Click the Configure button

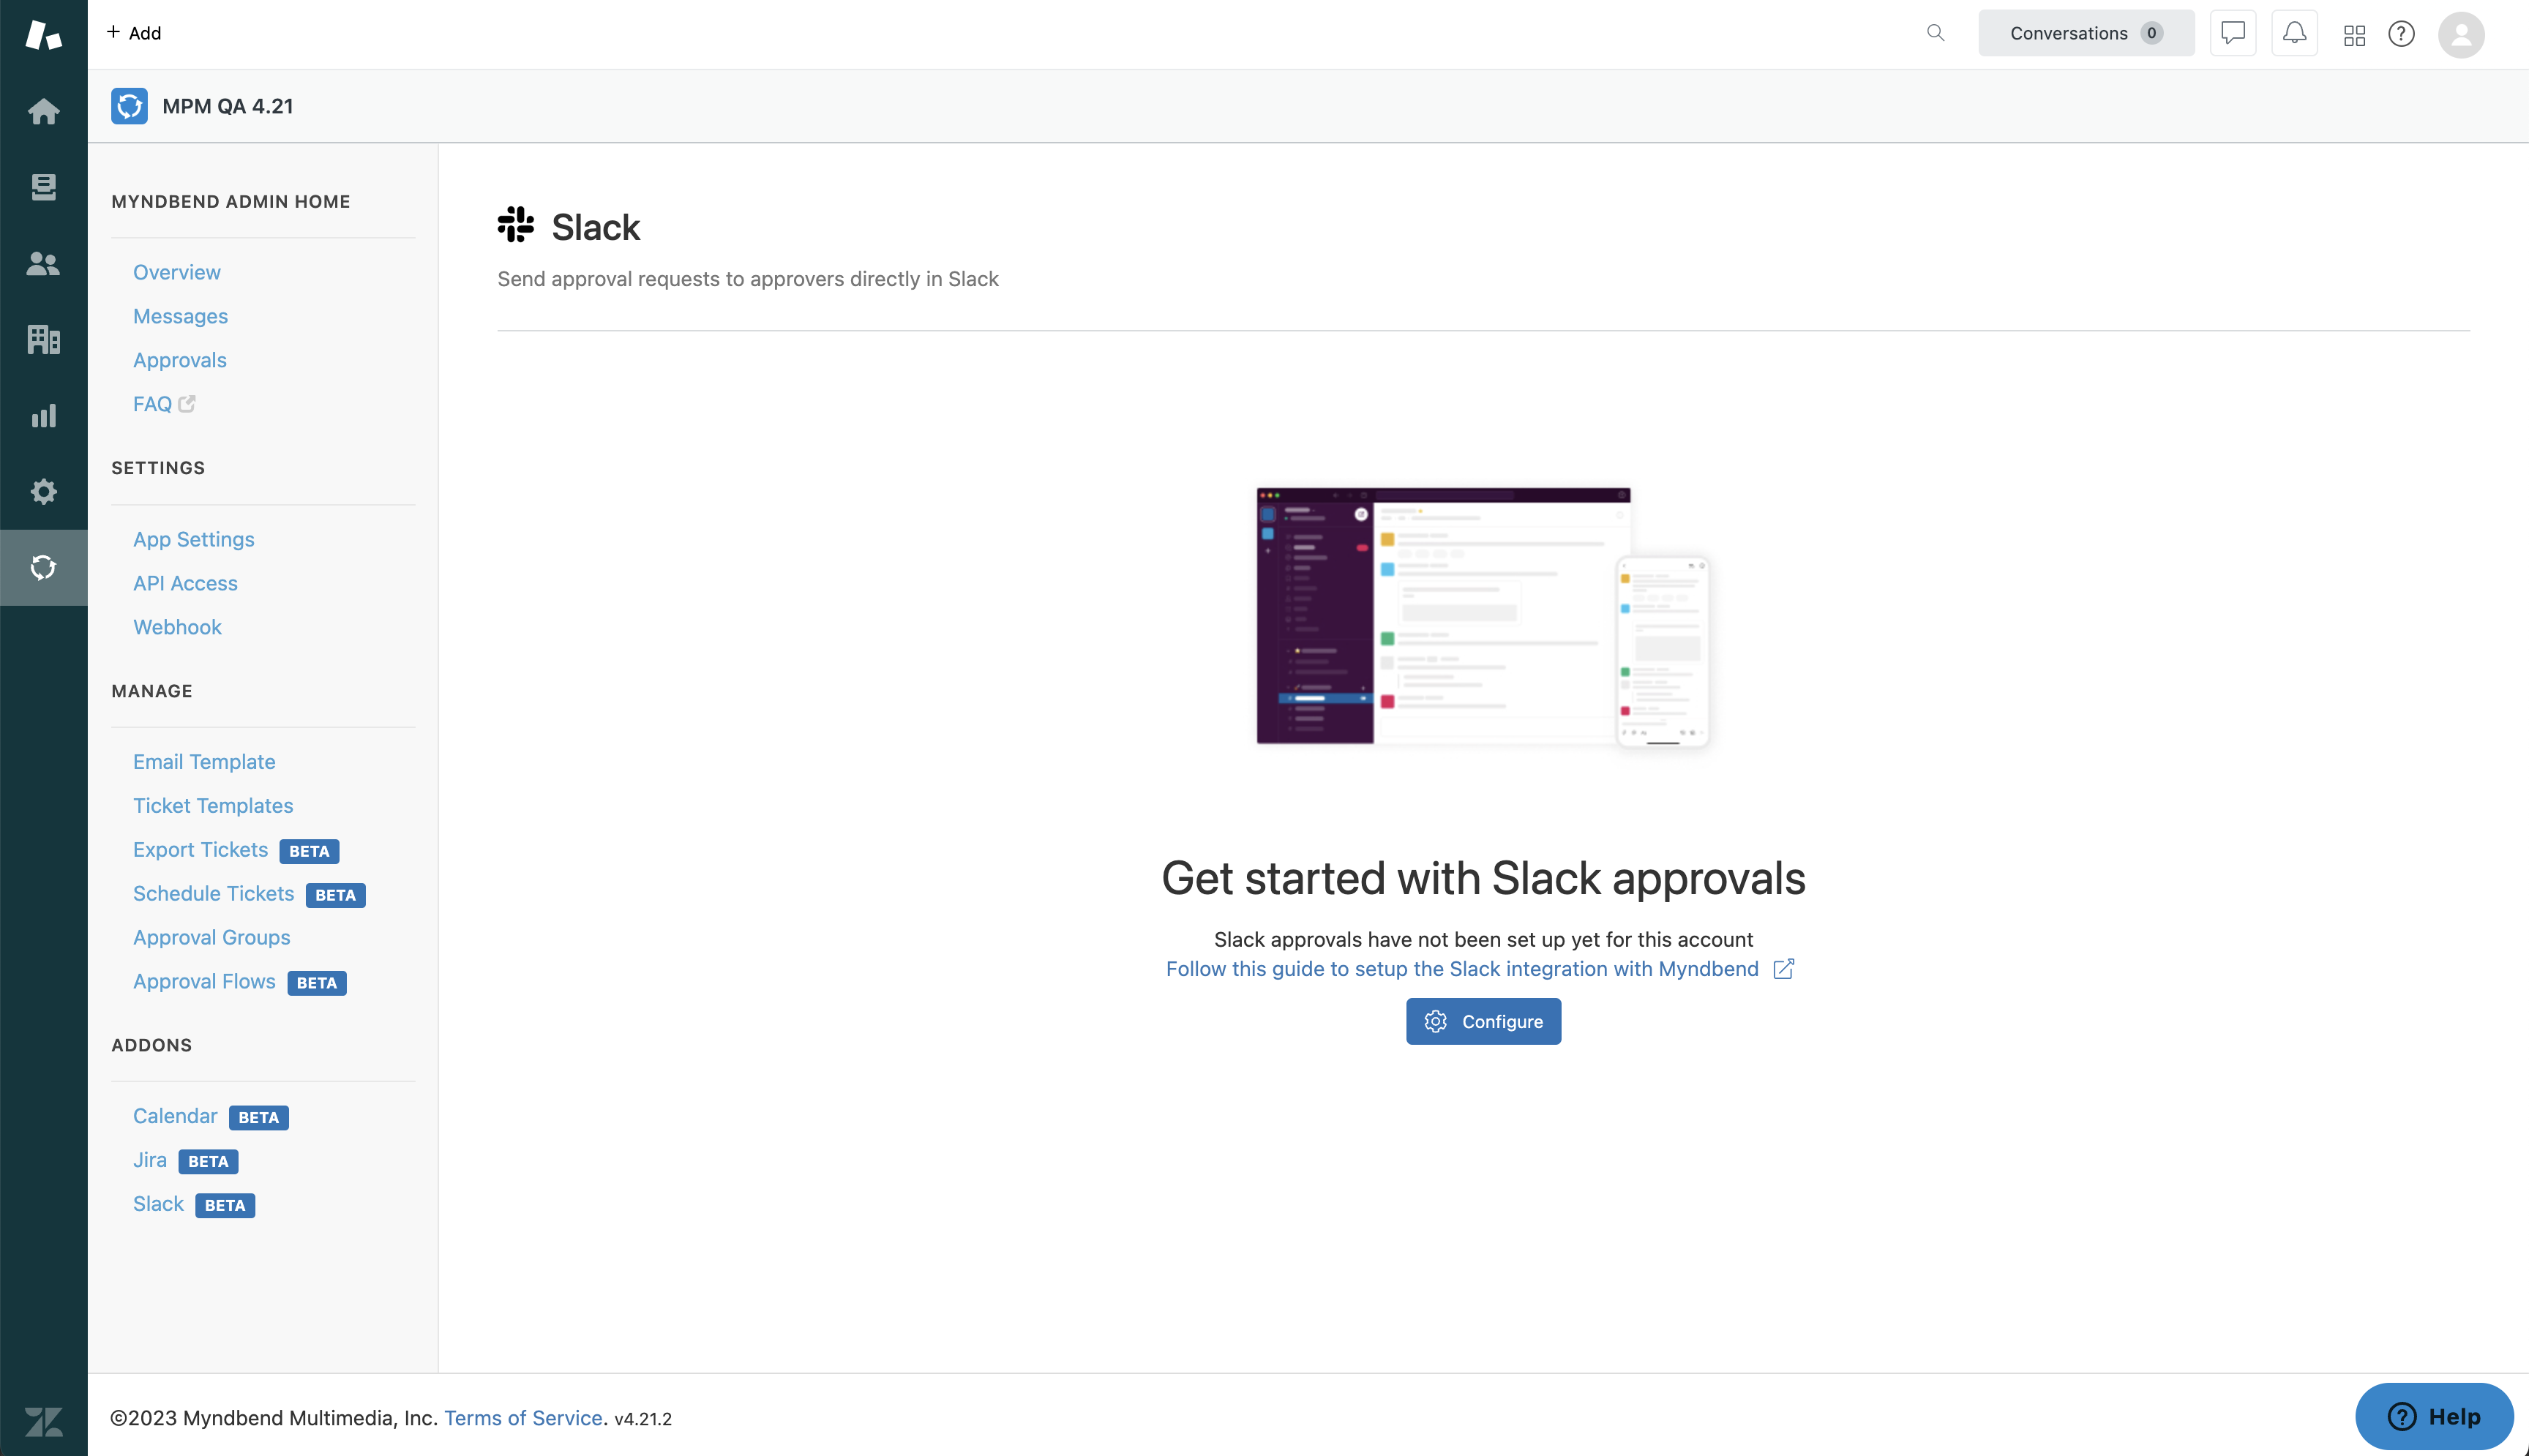pyautogui.click(x=1483, y=1021)
